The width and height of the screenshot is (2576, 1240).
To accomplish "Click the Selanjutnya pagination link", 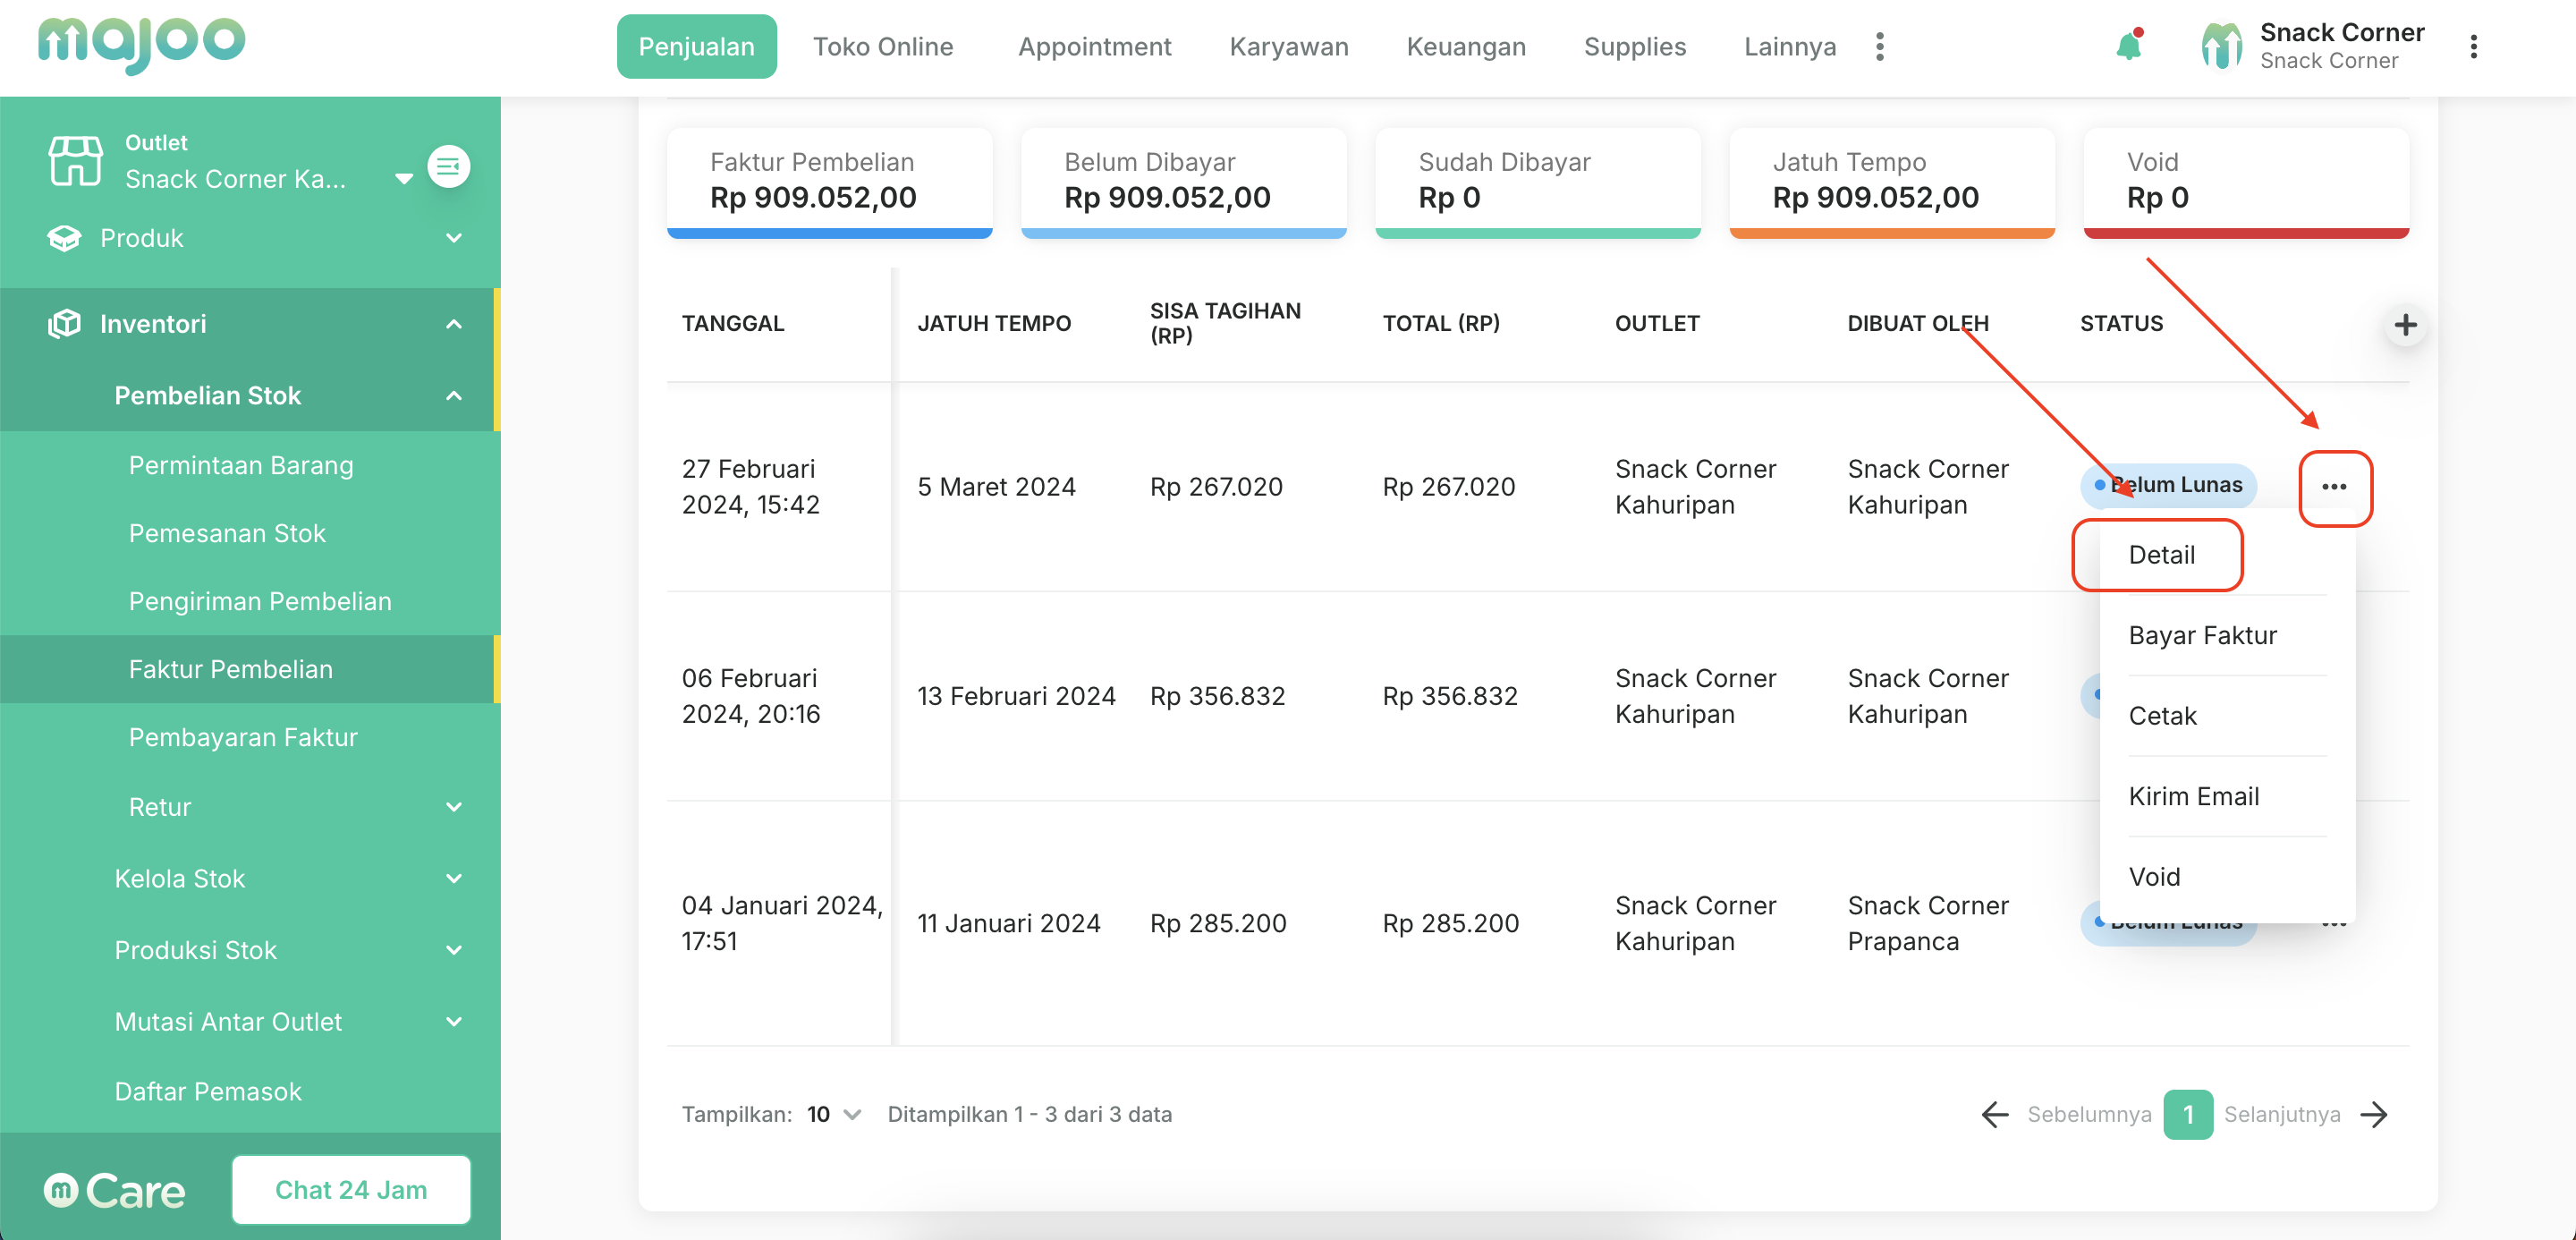I will pos(2281,1114).
